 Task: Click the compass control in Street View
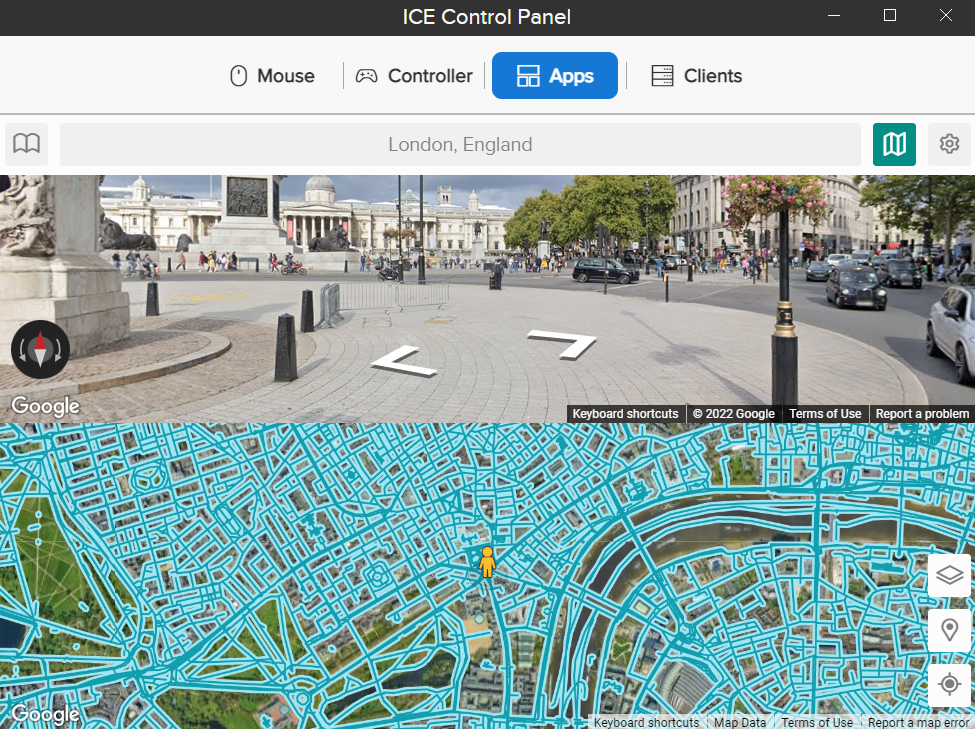[40, 349]
